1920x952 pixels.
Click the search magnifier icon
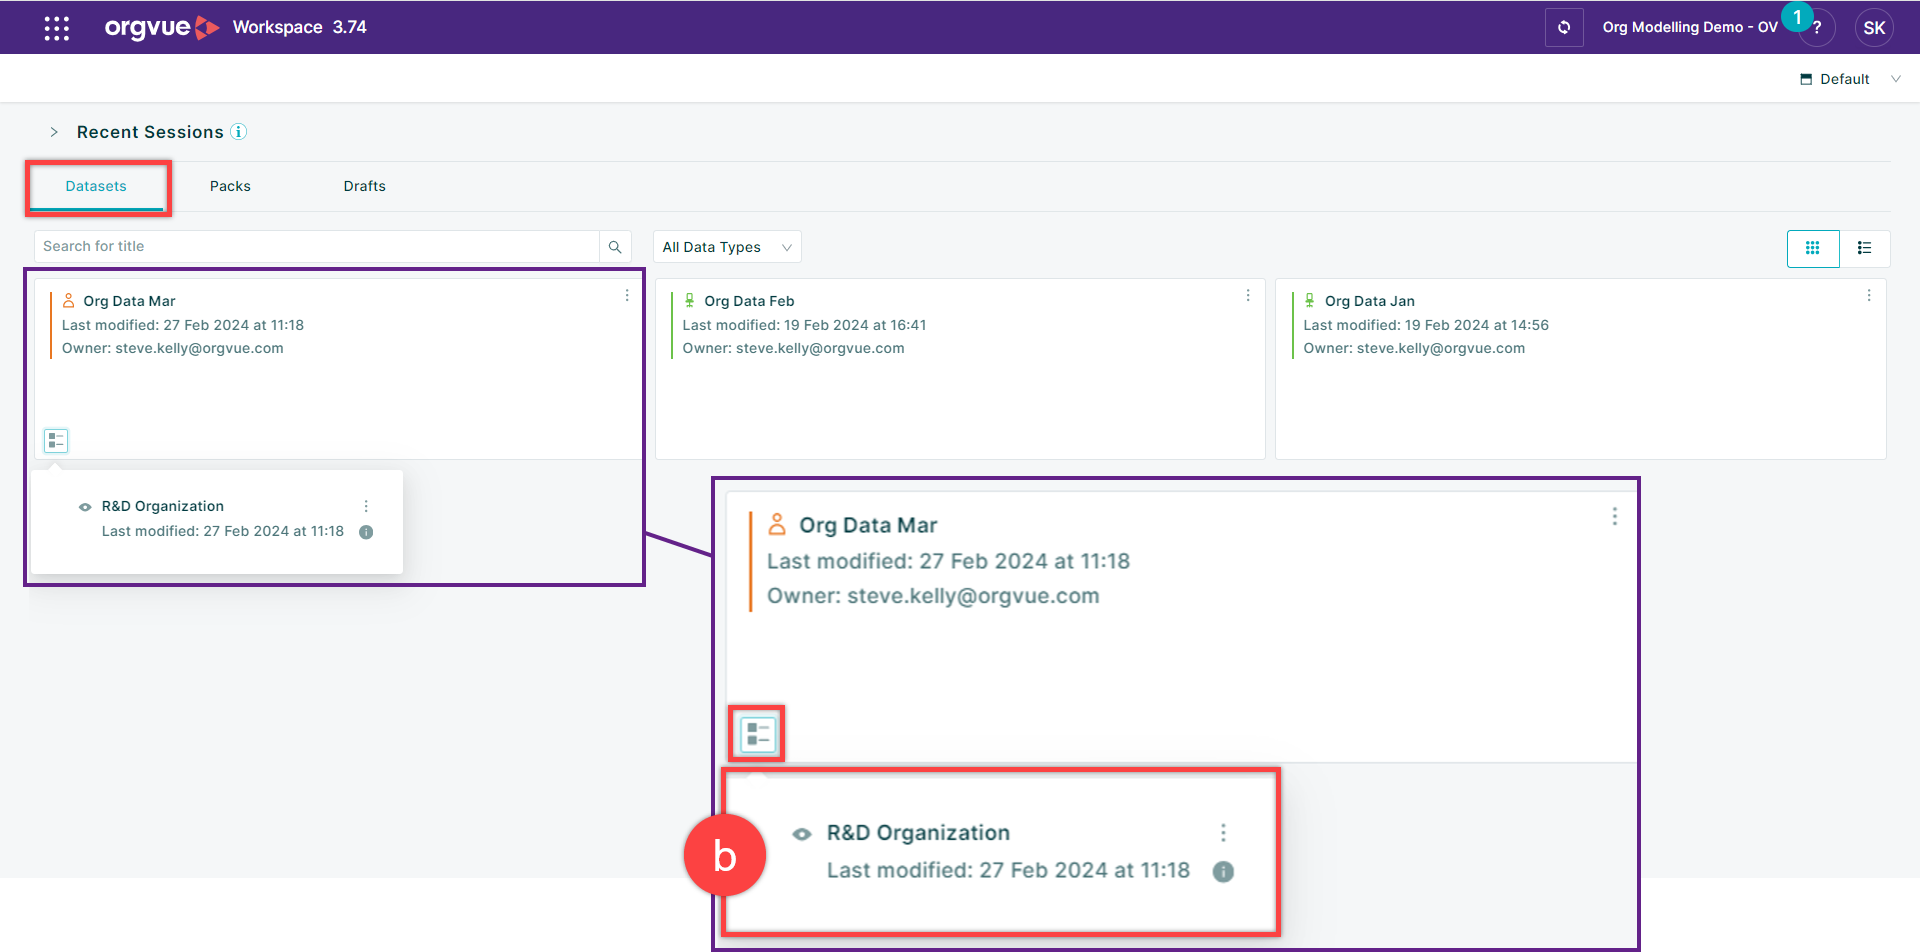point(615,247)
